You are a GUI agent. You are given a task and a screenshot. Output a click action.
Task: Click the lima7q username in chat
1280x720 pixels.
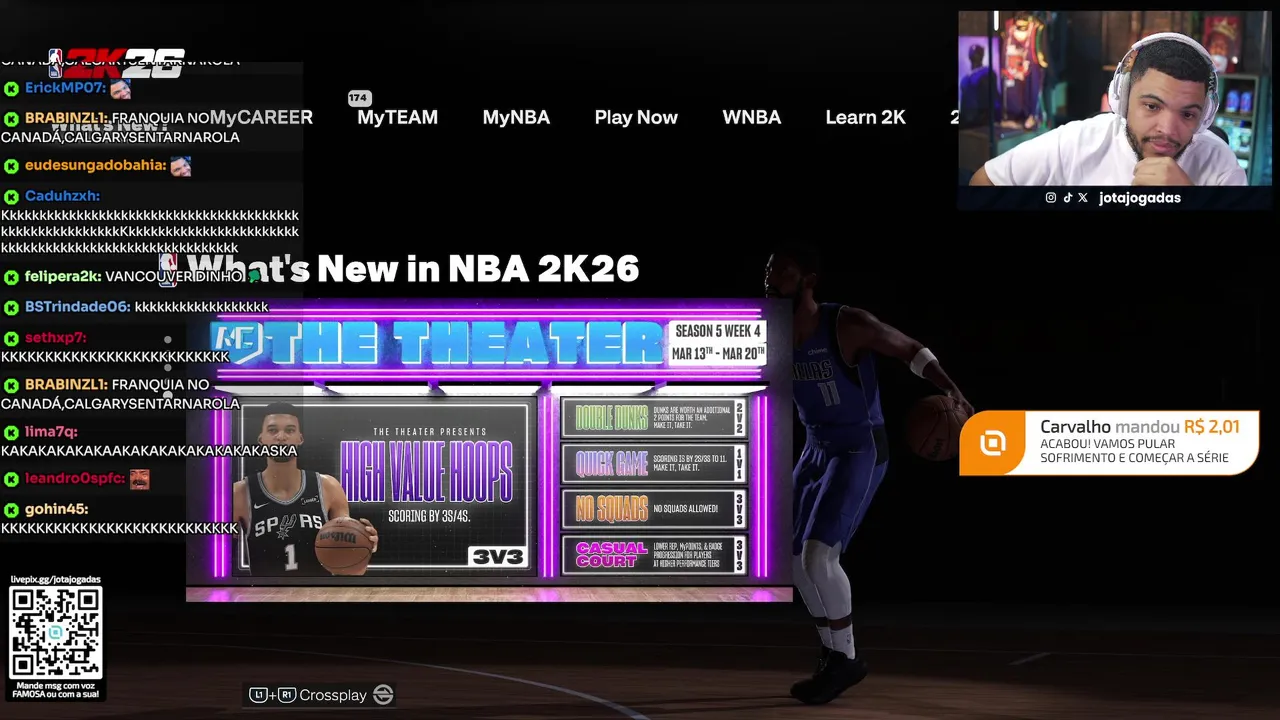coord(51,433)
